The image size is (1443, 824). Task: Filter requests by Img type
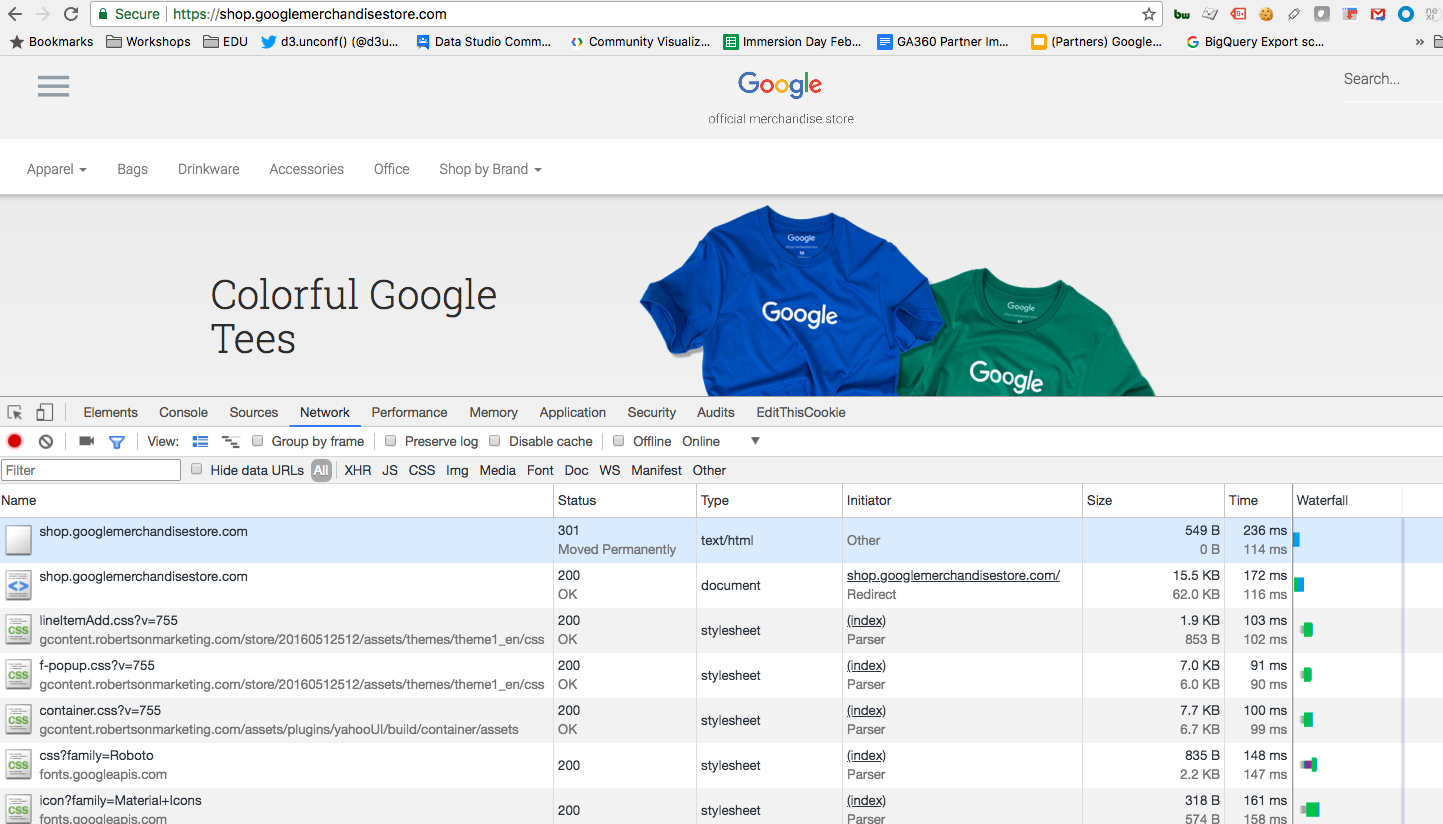[x=457, y=470]
